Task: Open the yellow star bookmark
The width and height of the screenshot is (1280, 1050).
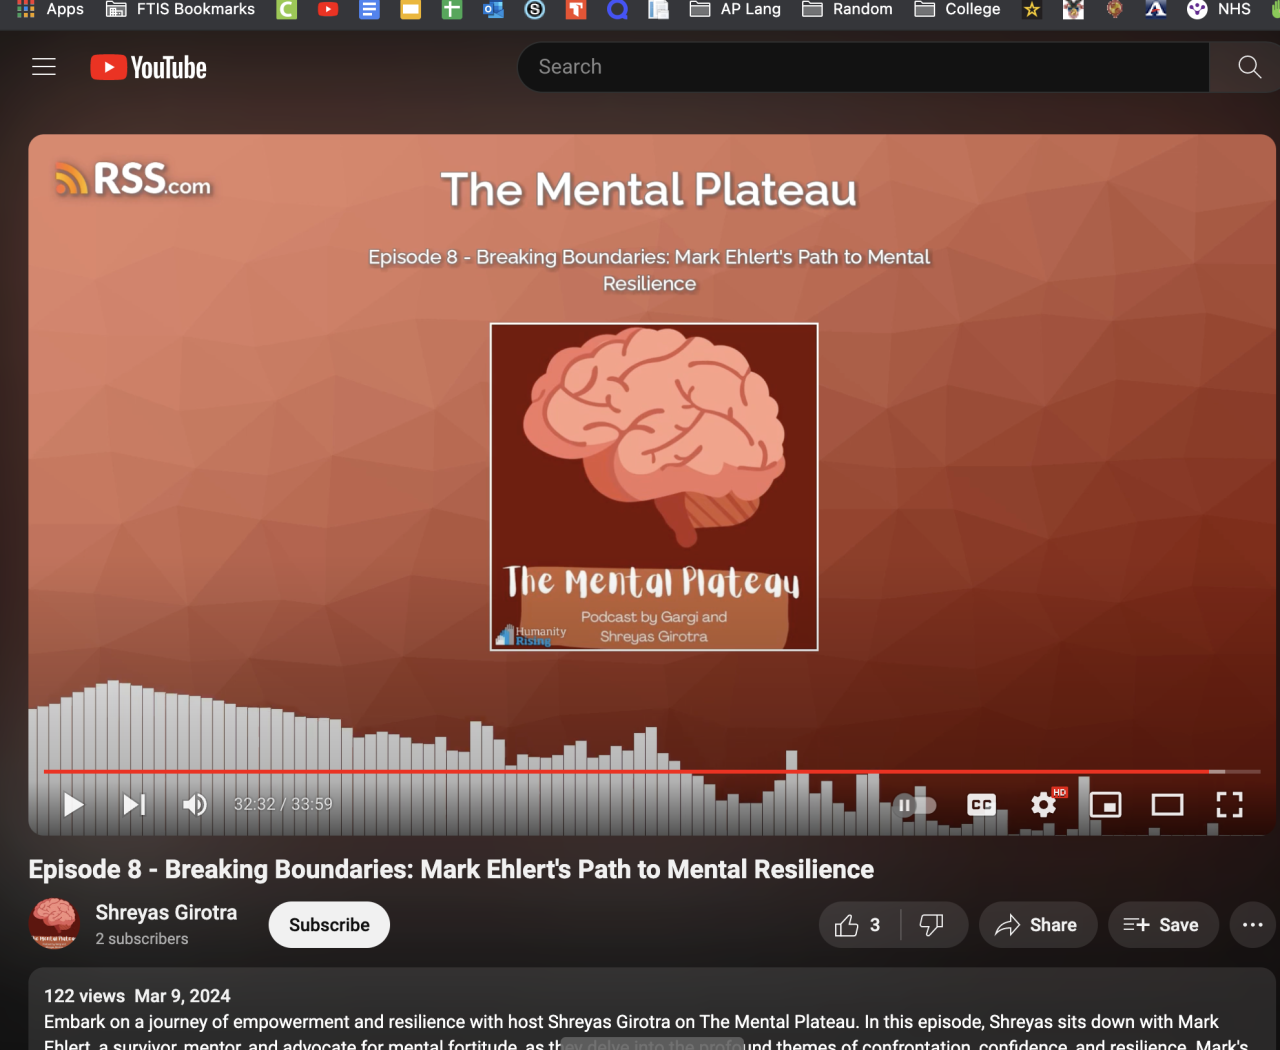Action: coord(1032,10)
